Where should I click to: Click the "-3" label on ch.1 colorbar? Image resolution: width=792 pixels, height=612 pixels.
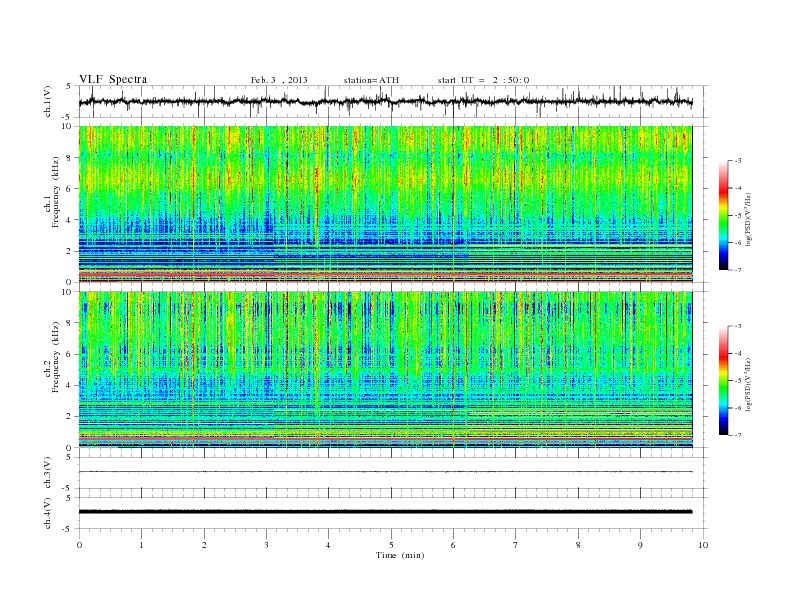(x=738, y=161)
